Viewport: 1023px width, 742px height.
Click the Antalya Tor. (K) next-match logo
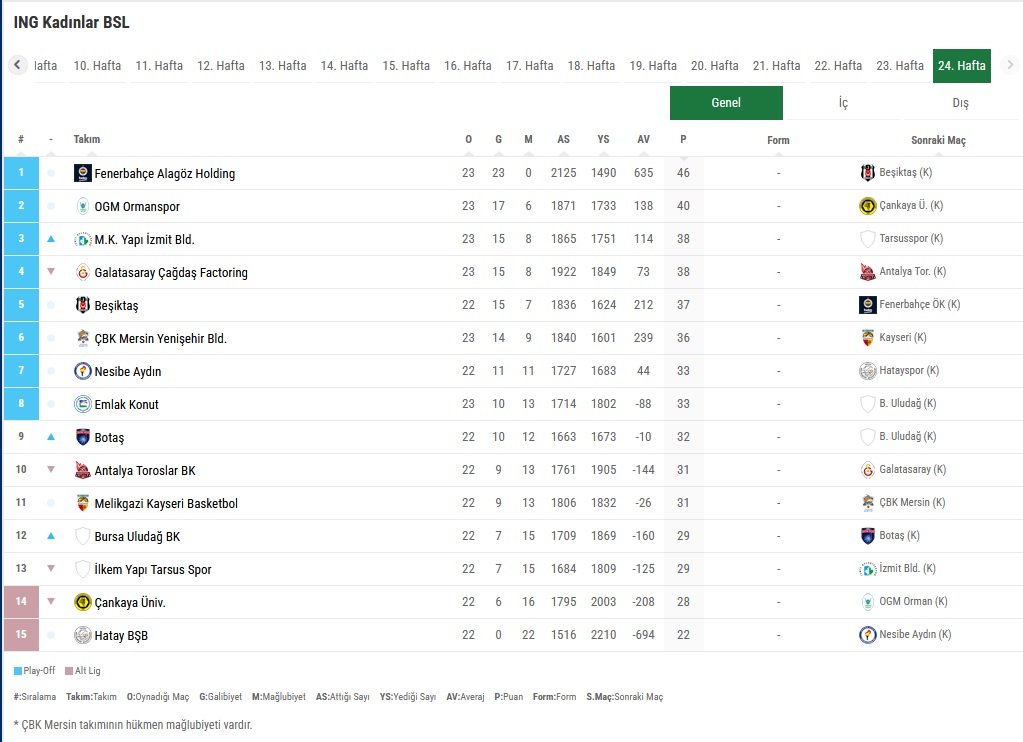pos(867,271)
